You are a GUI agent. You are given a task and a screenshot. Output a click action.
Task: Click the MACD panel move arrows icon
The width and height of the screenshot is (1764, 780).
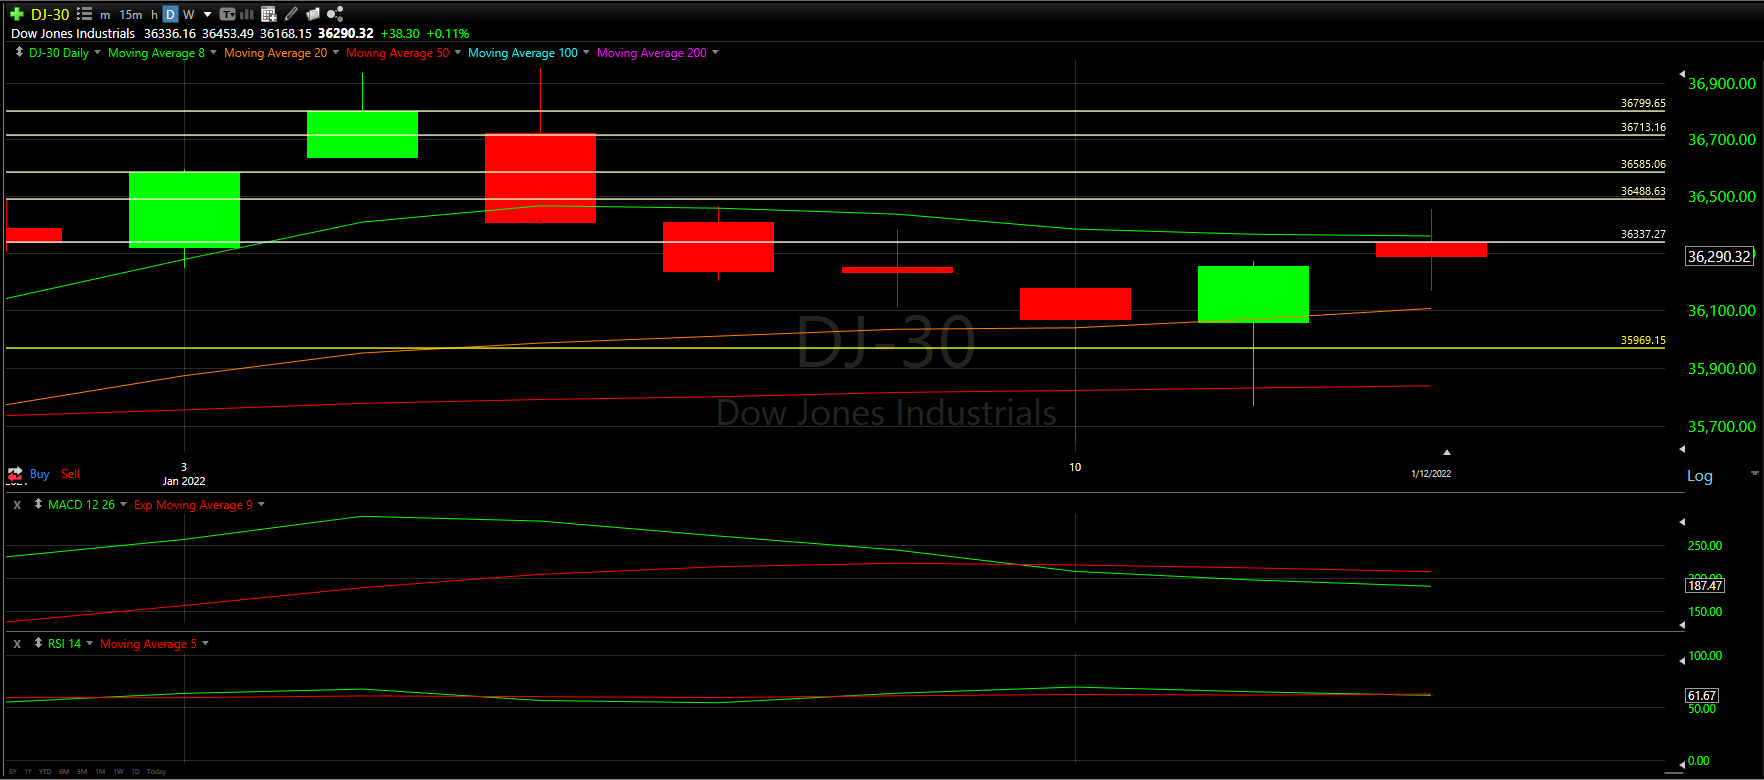click(38, 504)
